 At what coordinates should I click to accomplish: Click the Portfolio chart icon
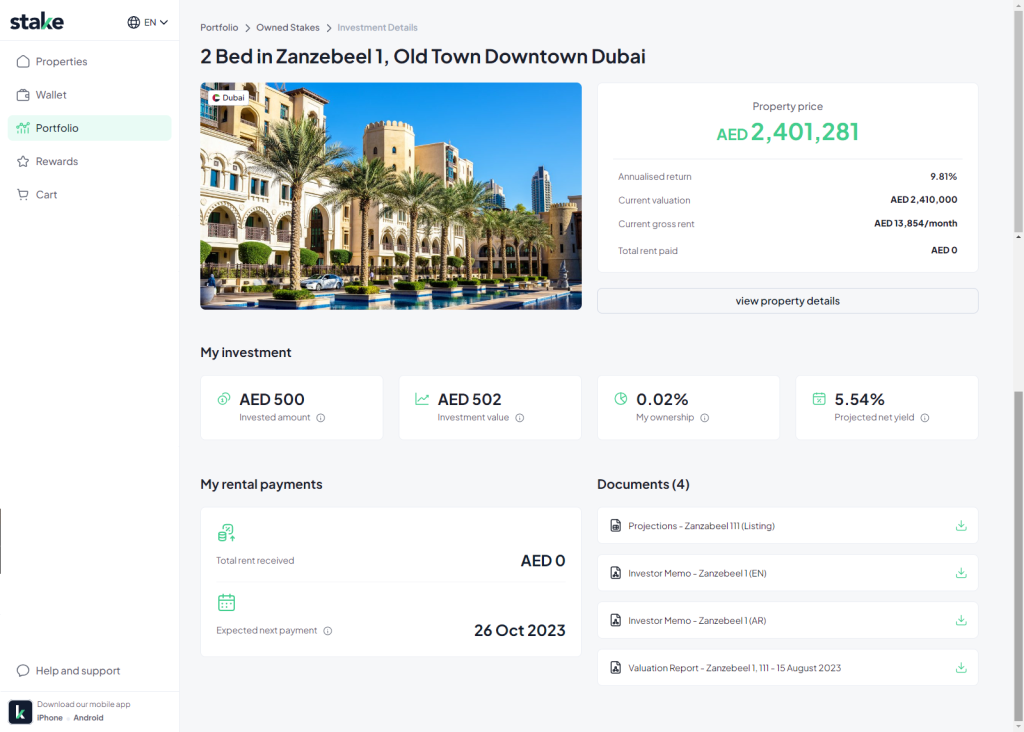point(23,128)
